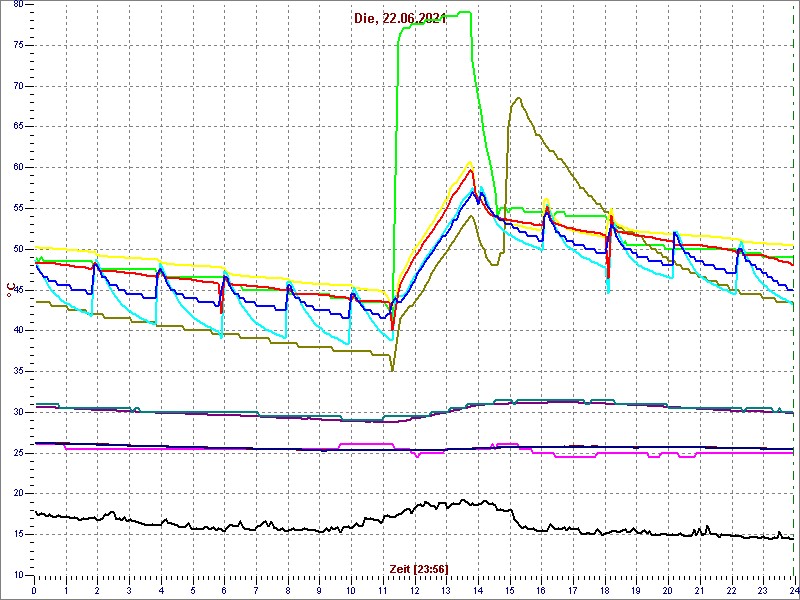Click the green curve's plateau near 78°C
800x600 pixels.
(434, 21)
